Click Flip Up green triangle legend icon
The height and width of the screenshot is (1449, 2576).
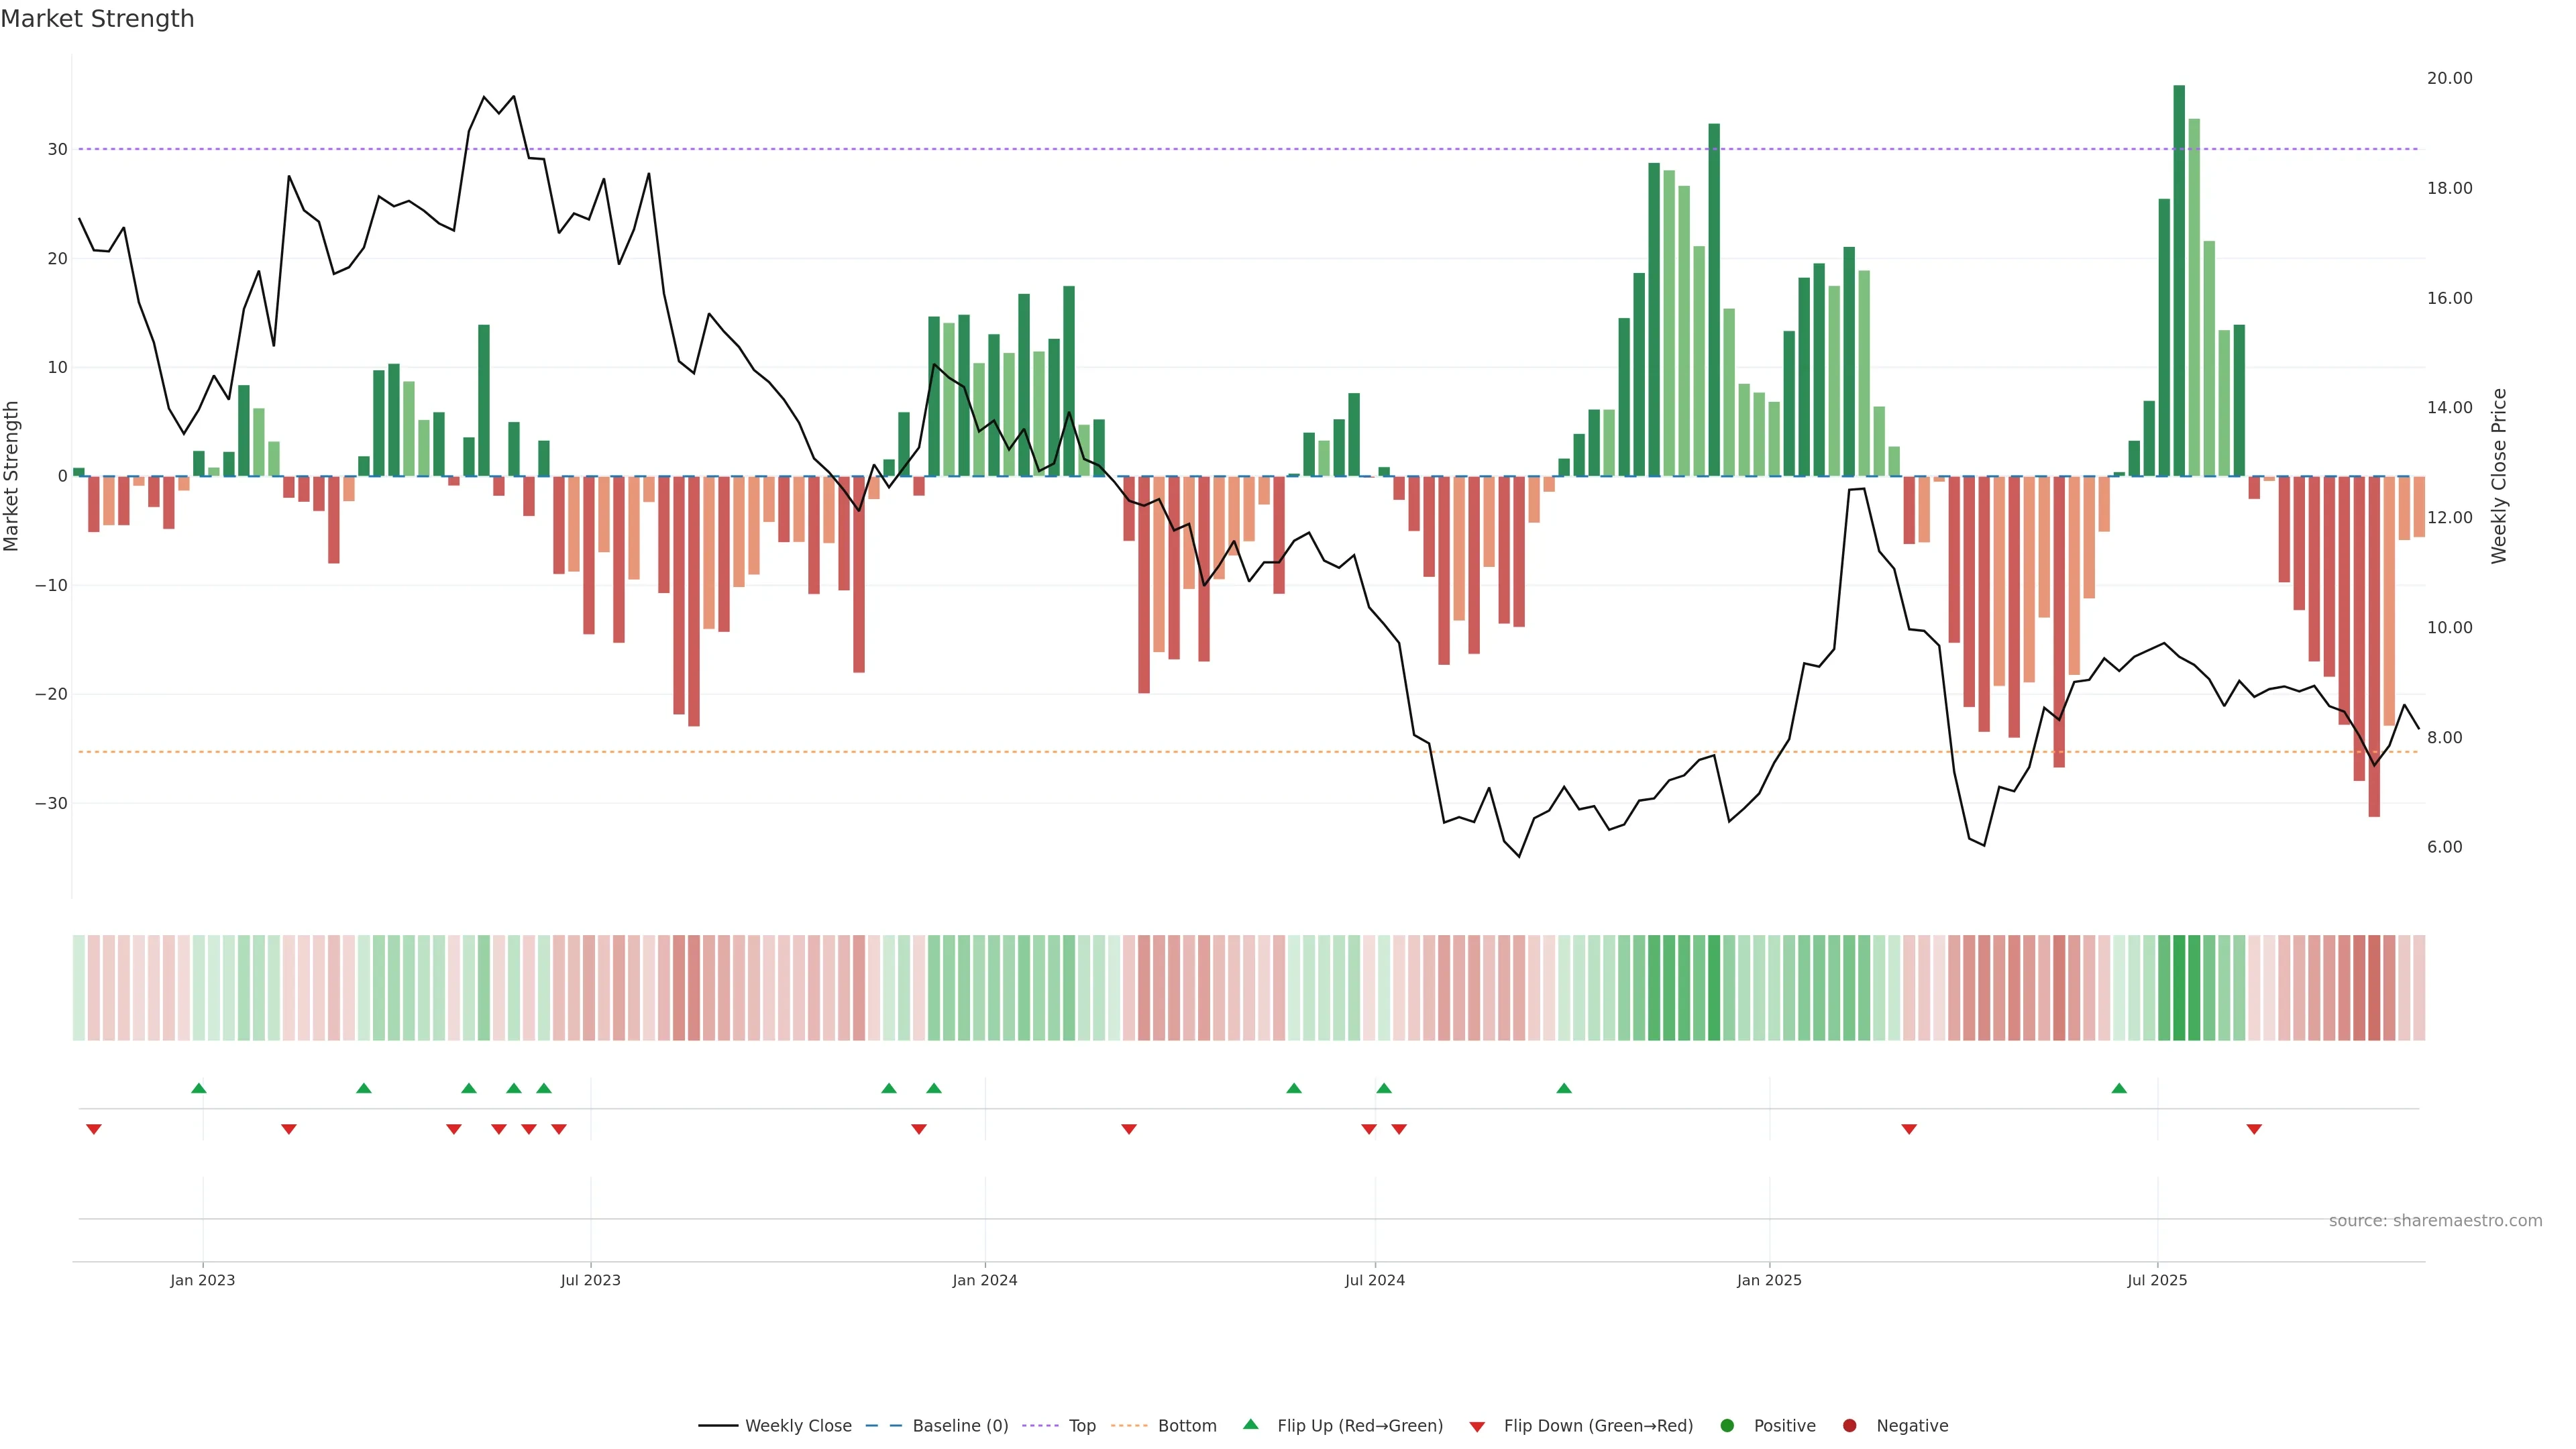point(1250,1424)
